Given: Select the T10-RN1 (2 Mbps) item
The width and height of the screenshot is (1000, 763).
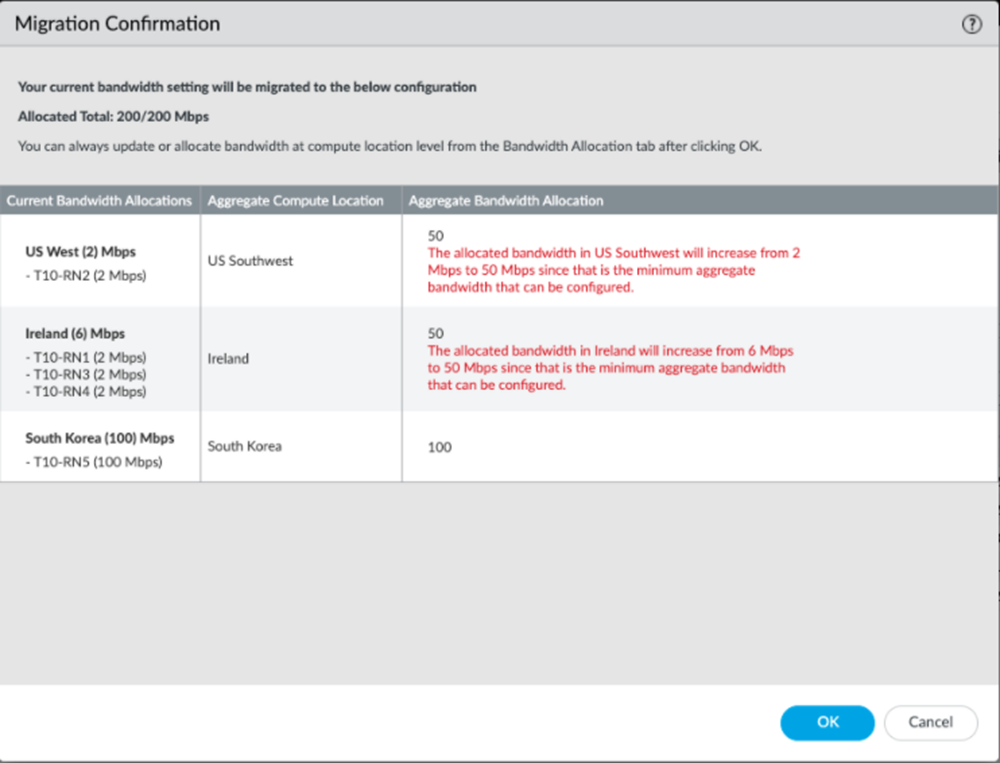Looking at the screenshot, I should tap(86, 357).
